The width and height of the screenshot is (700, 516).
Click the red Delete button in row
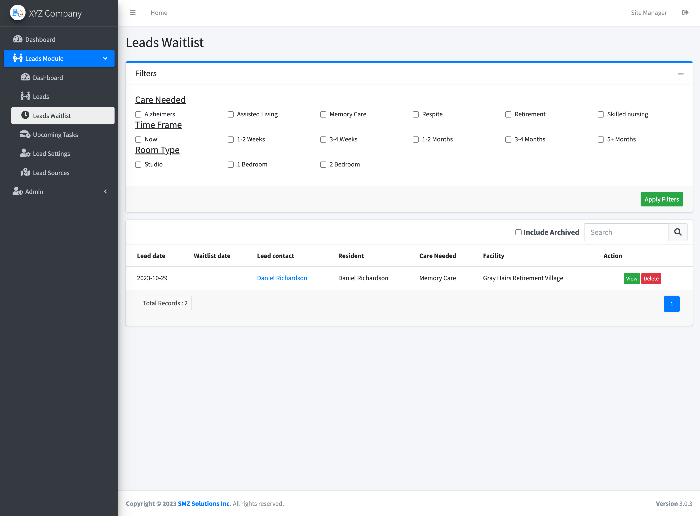point(651,278)
